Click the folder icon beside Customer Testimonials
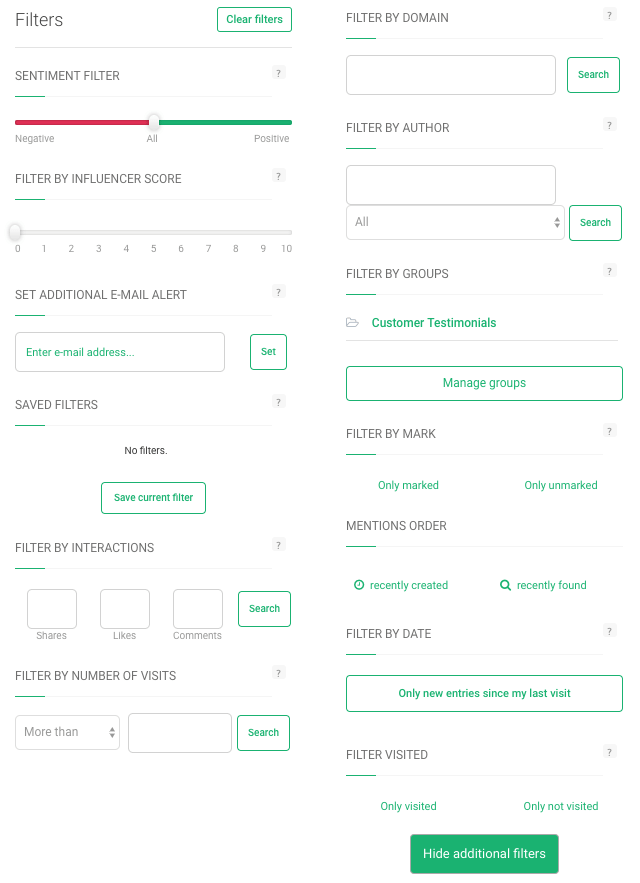The image size is (640, 883). pyautogui.click(x=354, y=322)
